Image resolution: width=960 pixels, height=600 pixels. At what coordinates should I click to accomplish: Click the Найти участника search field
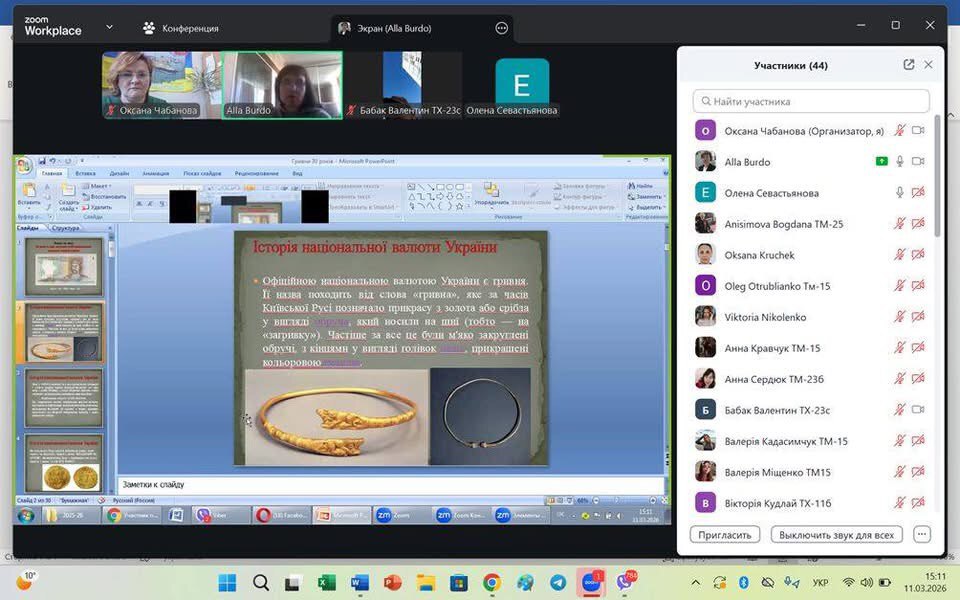810,101
